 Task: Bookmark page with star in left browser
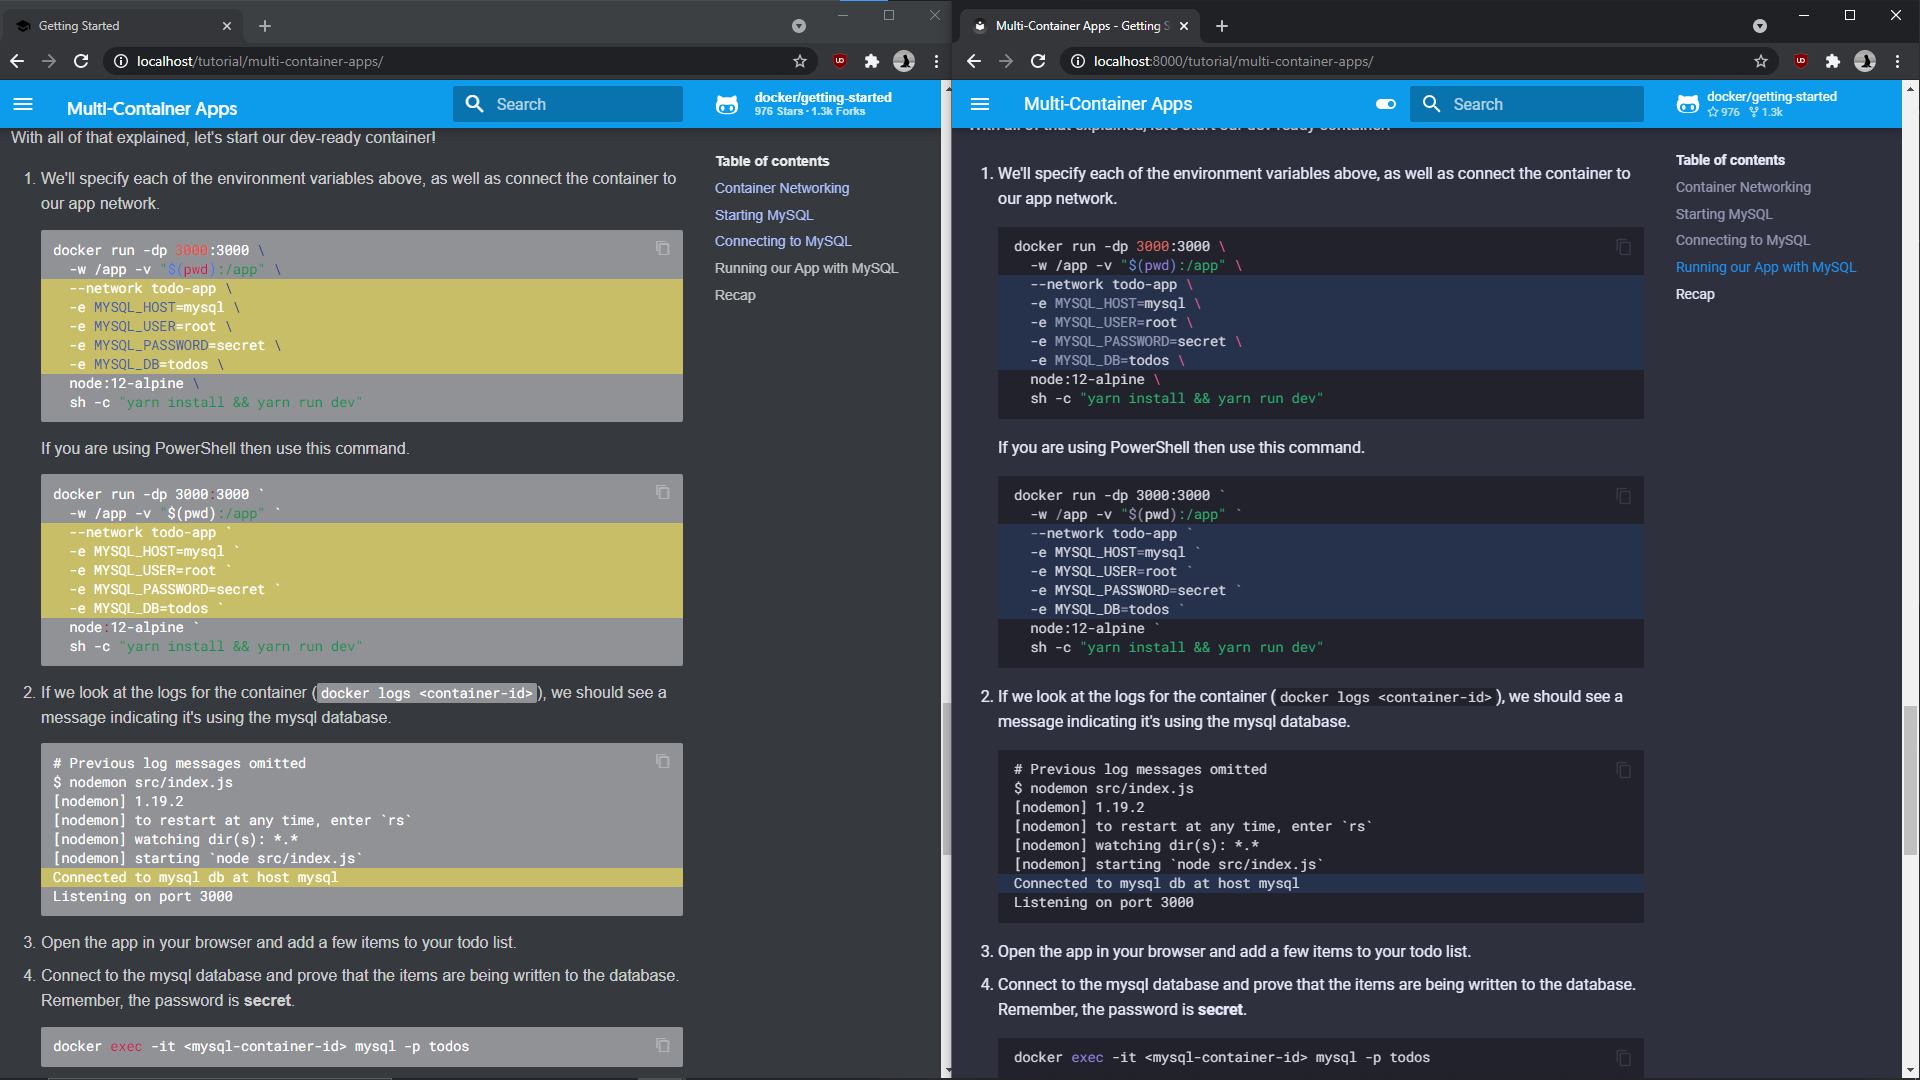(800, 62)
